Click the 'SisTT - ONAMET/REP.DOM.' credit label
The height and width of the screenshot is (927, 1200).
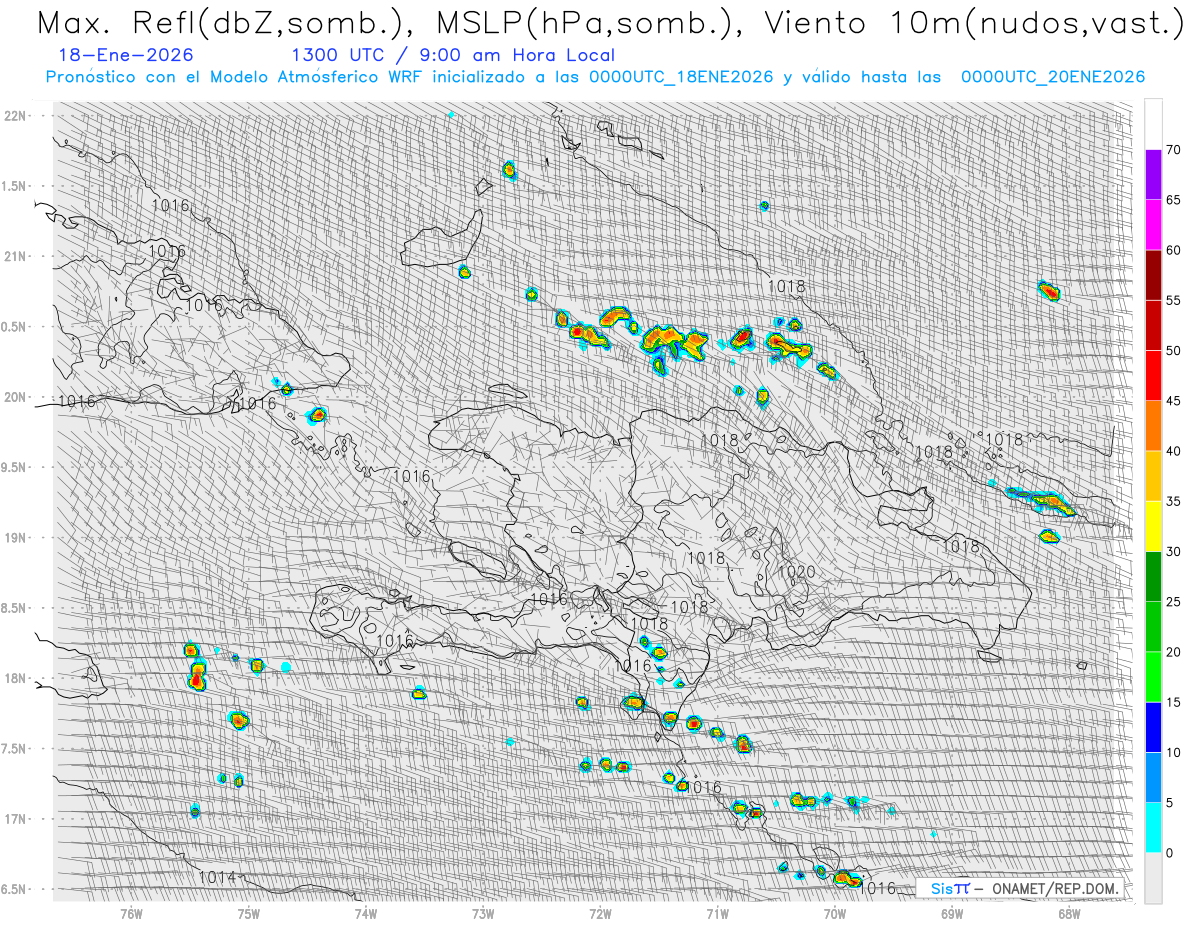tap(1019, 888)
